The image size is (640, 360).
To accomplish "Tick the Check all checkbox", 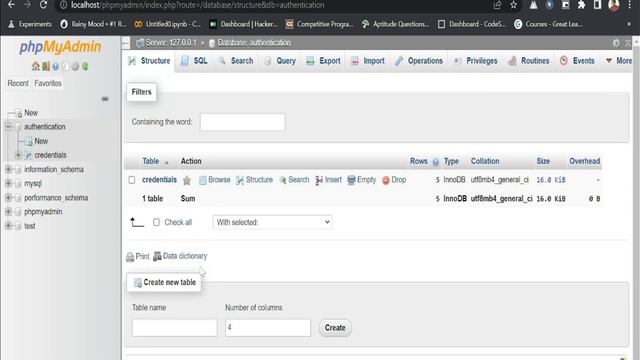I will (156, 222).
